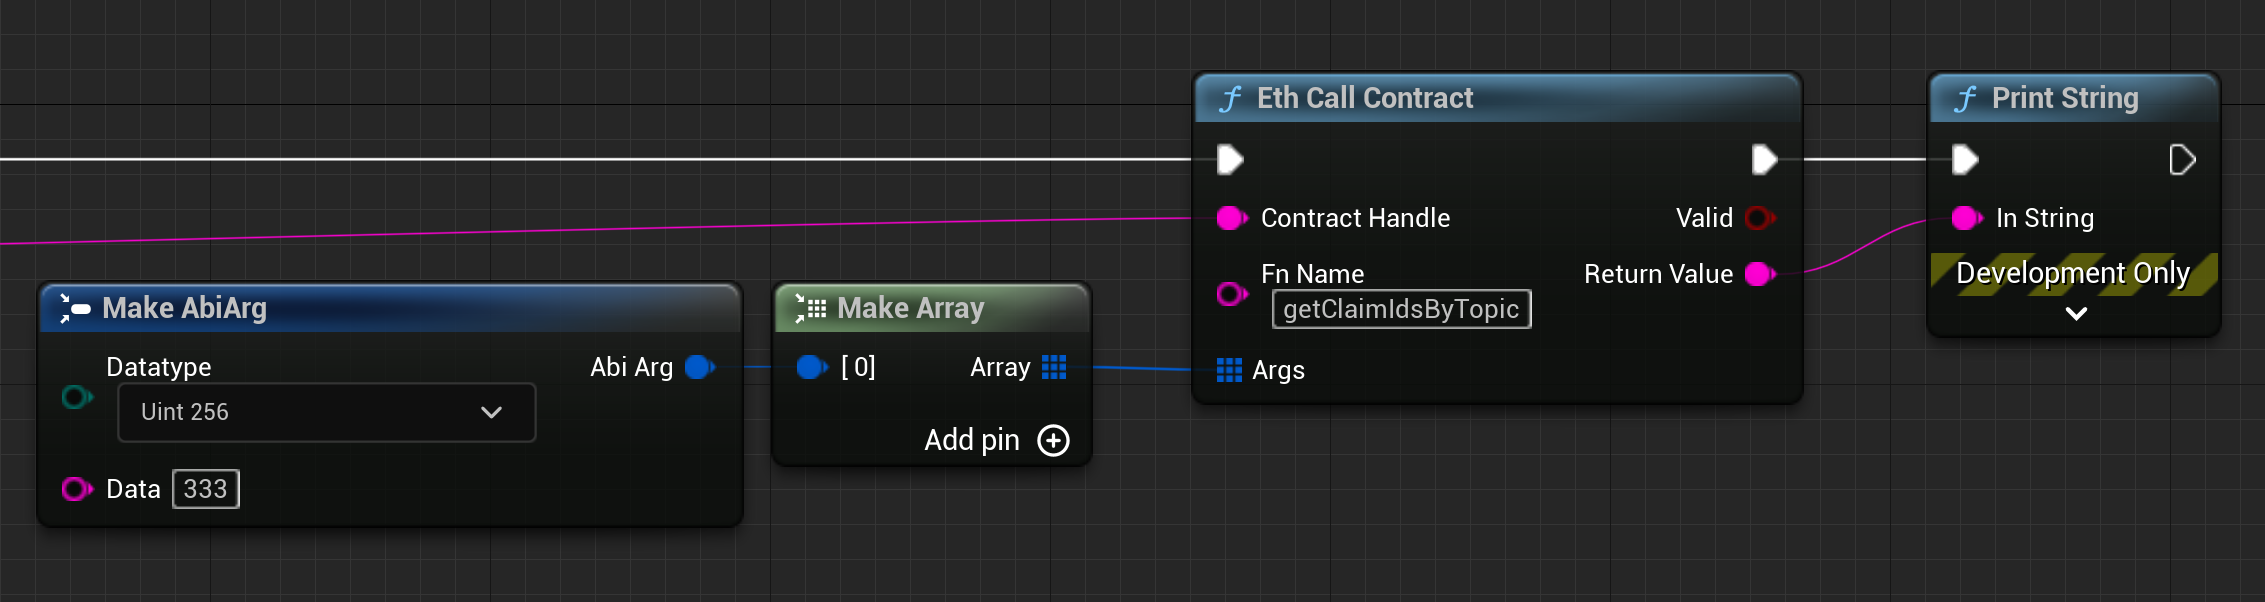2265x602 pixels.
Task: Expand Print String advanced options chevron
Action: 2076,313
